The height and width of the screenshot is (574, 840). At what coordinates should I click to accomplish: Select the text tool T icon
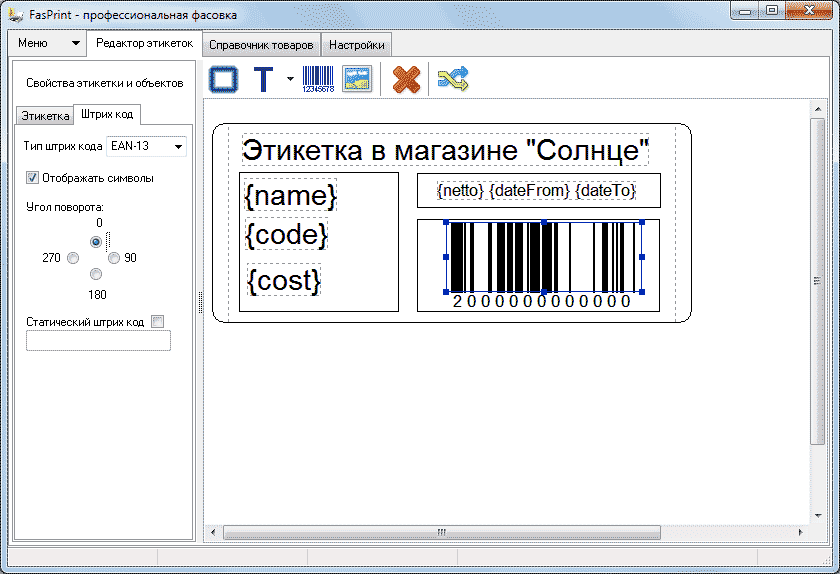(263, 79)
